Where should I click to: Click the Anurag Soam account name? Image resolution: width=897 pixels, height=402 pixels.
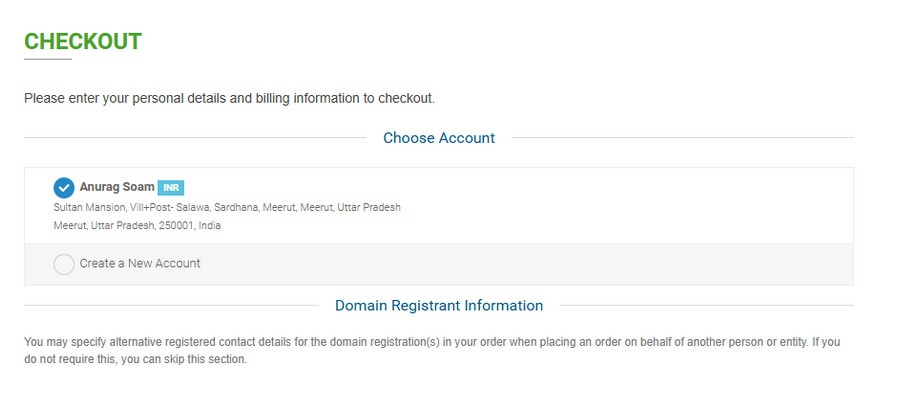(117, 187)
